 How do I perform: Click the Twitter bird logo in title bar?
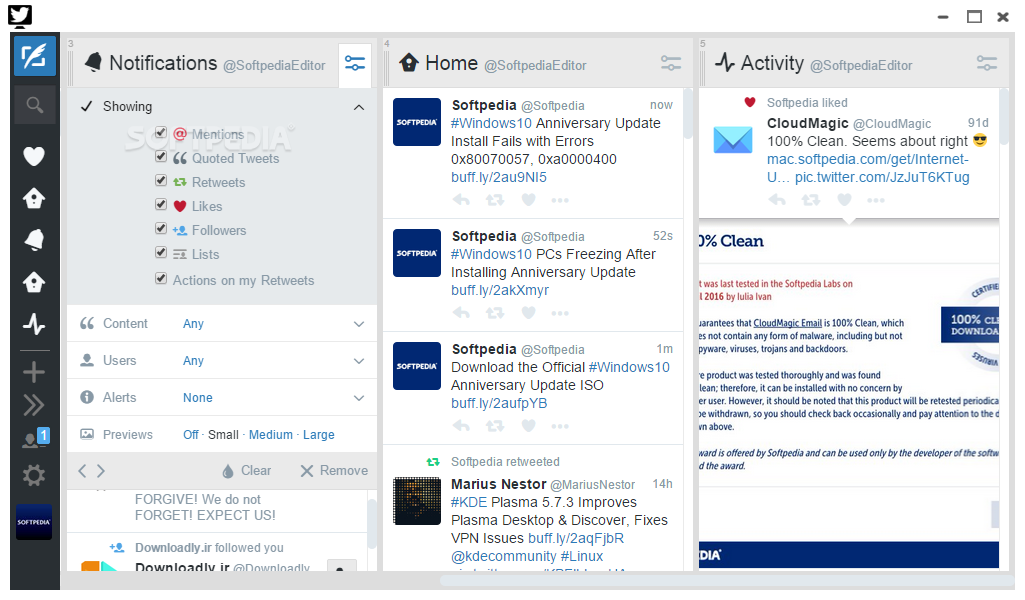tap(20, 16)
